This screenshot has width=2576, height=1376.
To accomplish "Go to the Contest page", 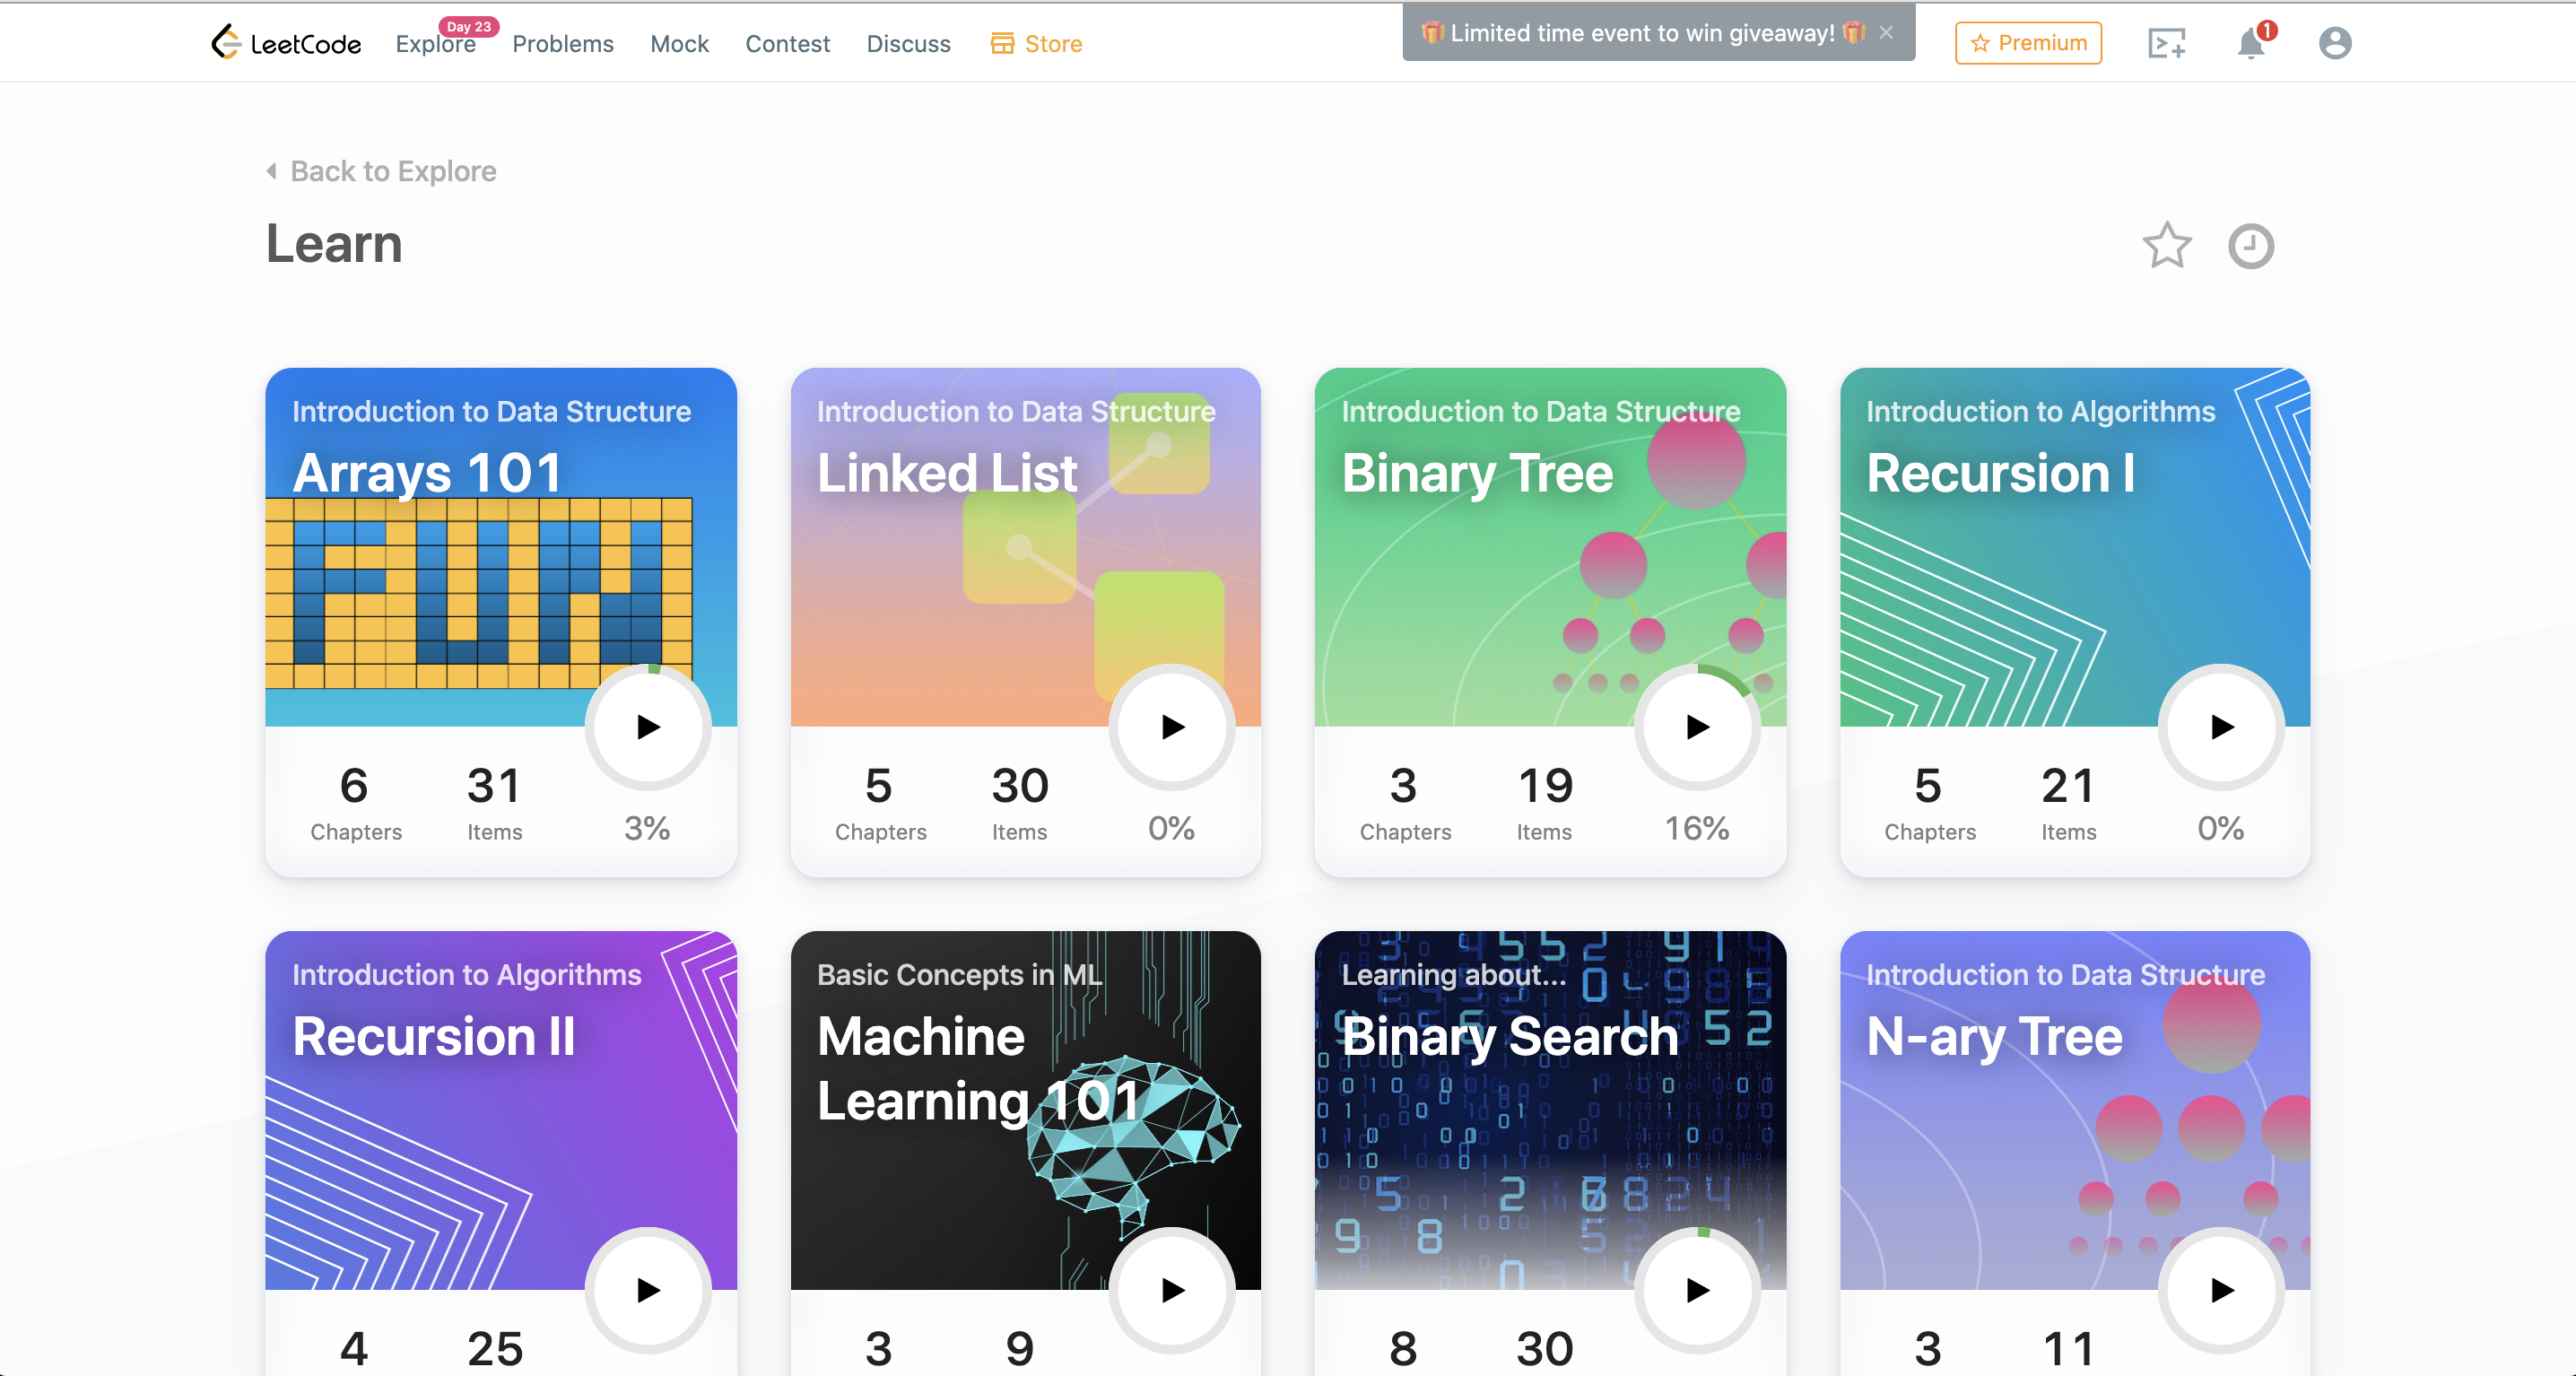I will point(787,44).
